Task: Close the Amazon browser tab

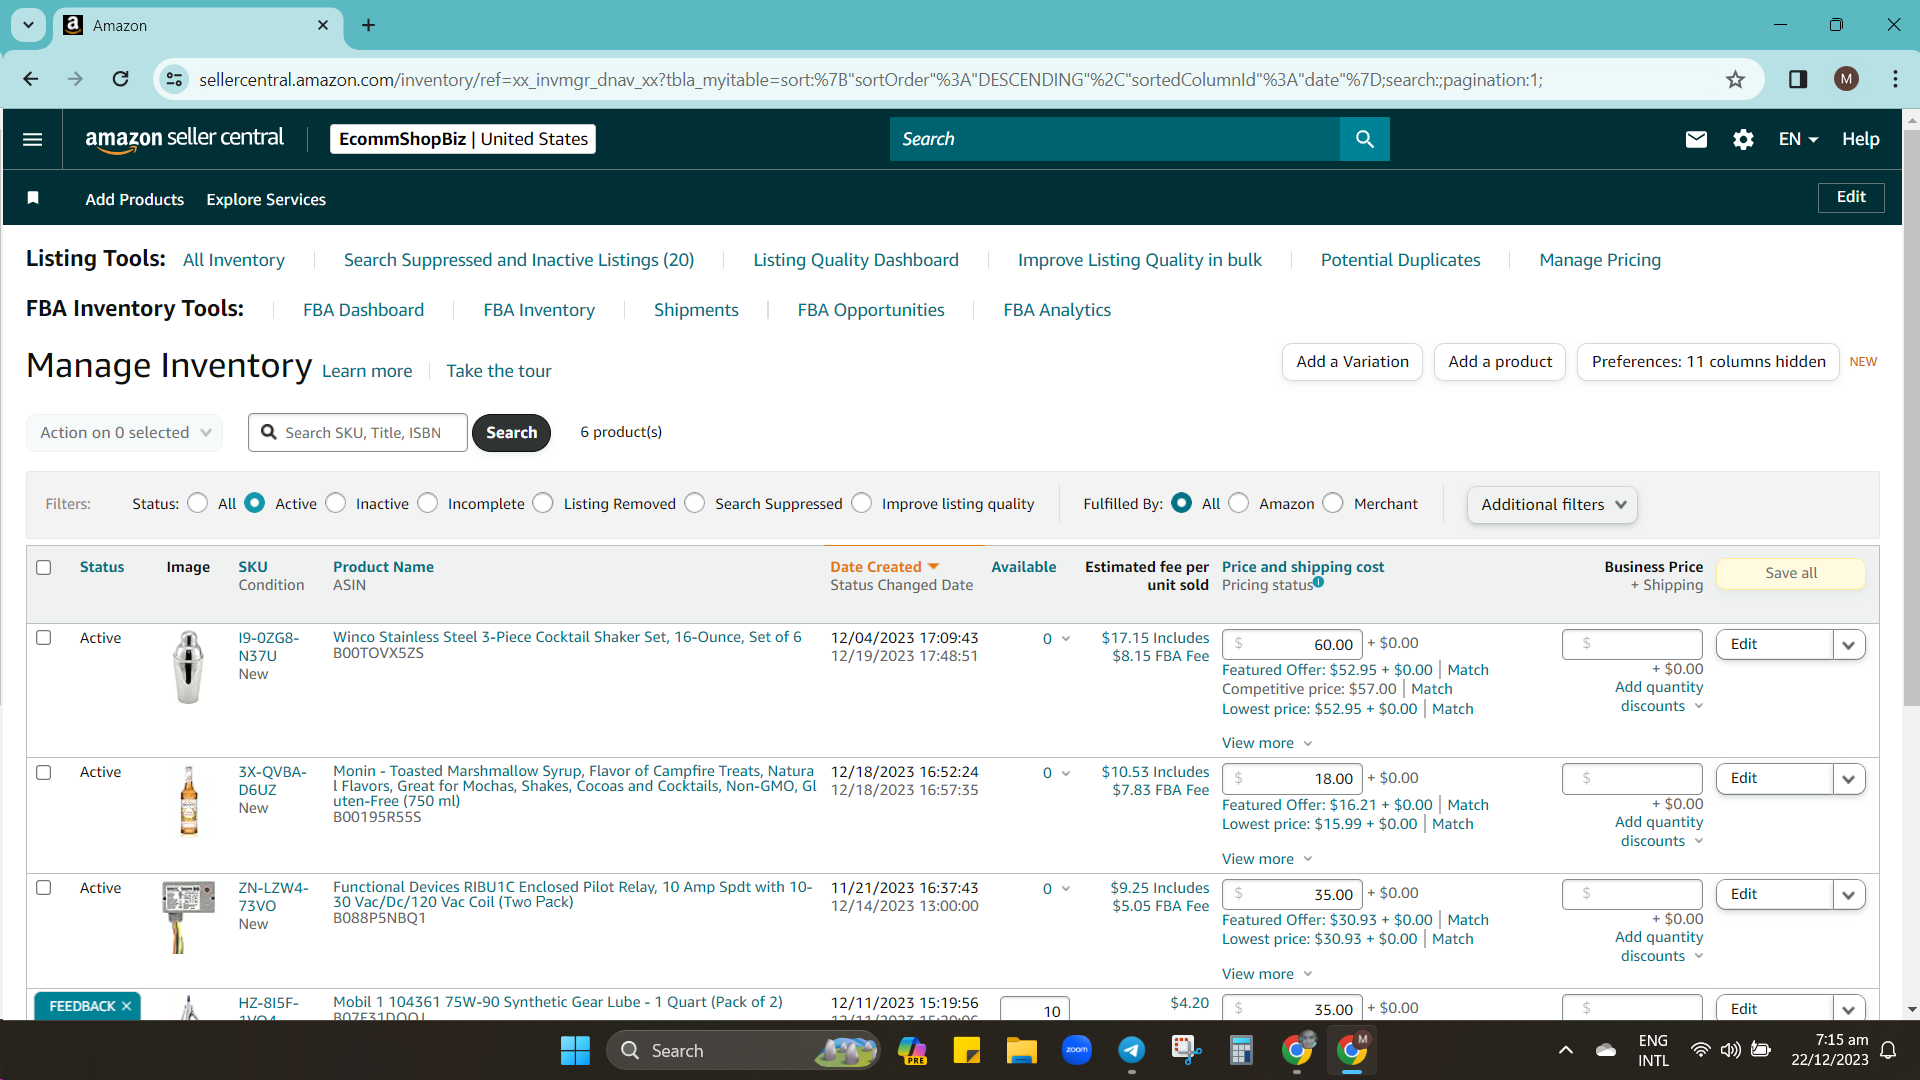Action: [x=322, y=25]
